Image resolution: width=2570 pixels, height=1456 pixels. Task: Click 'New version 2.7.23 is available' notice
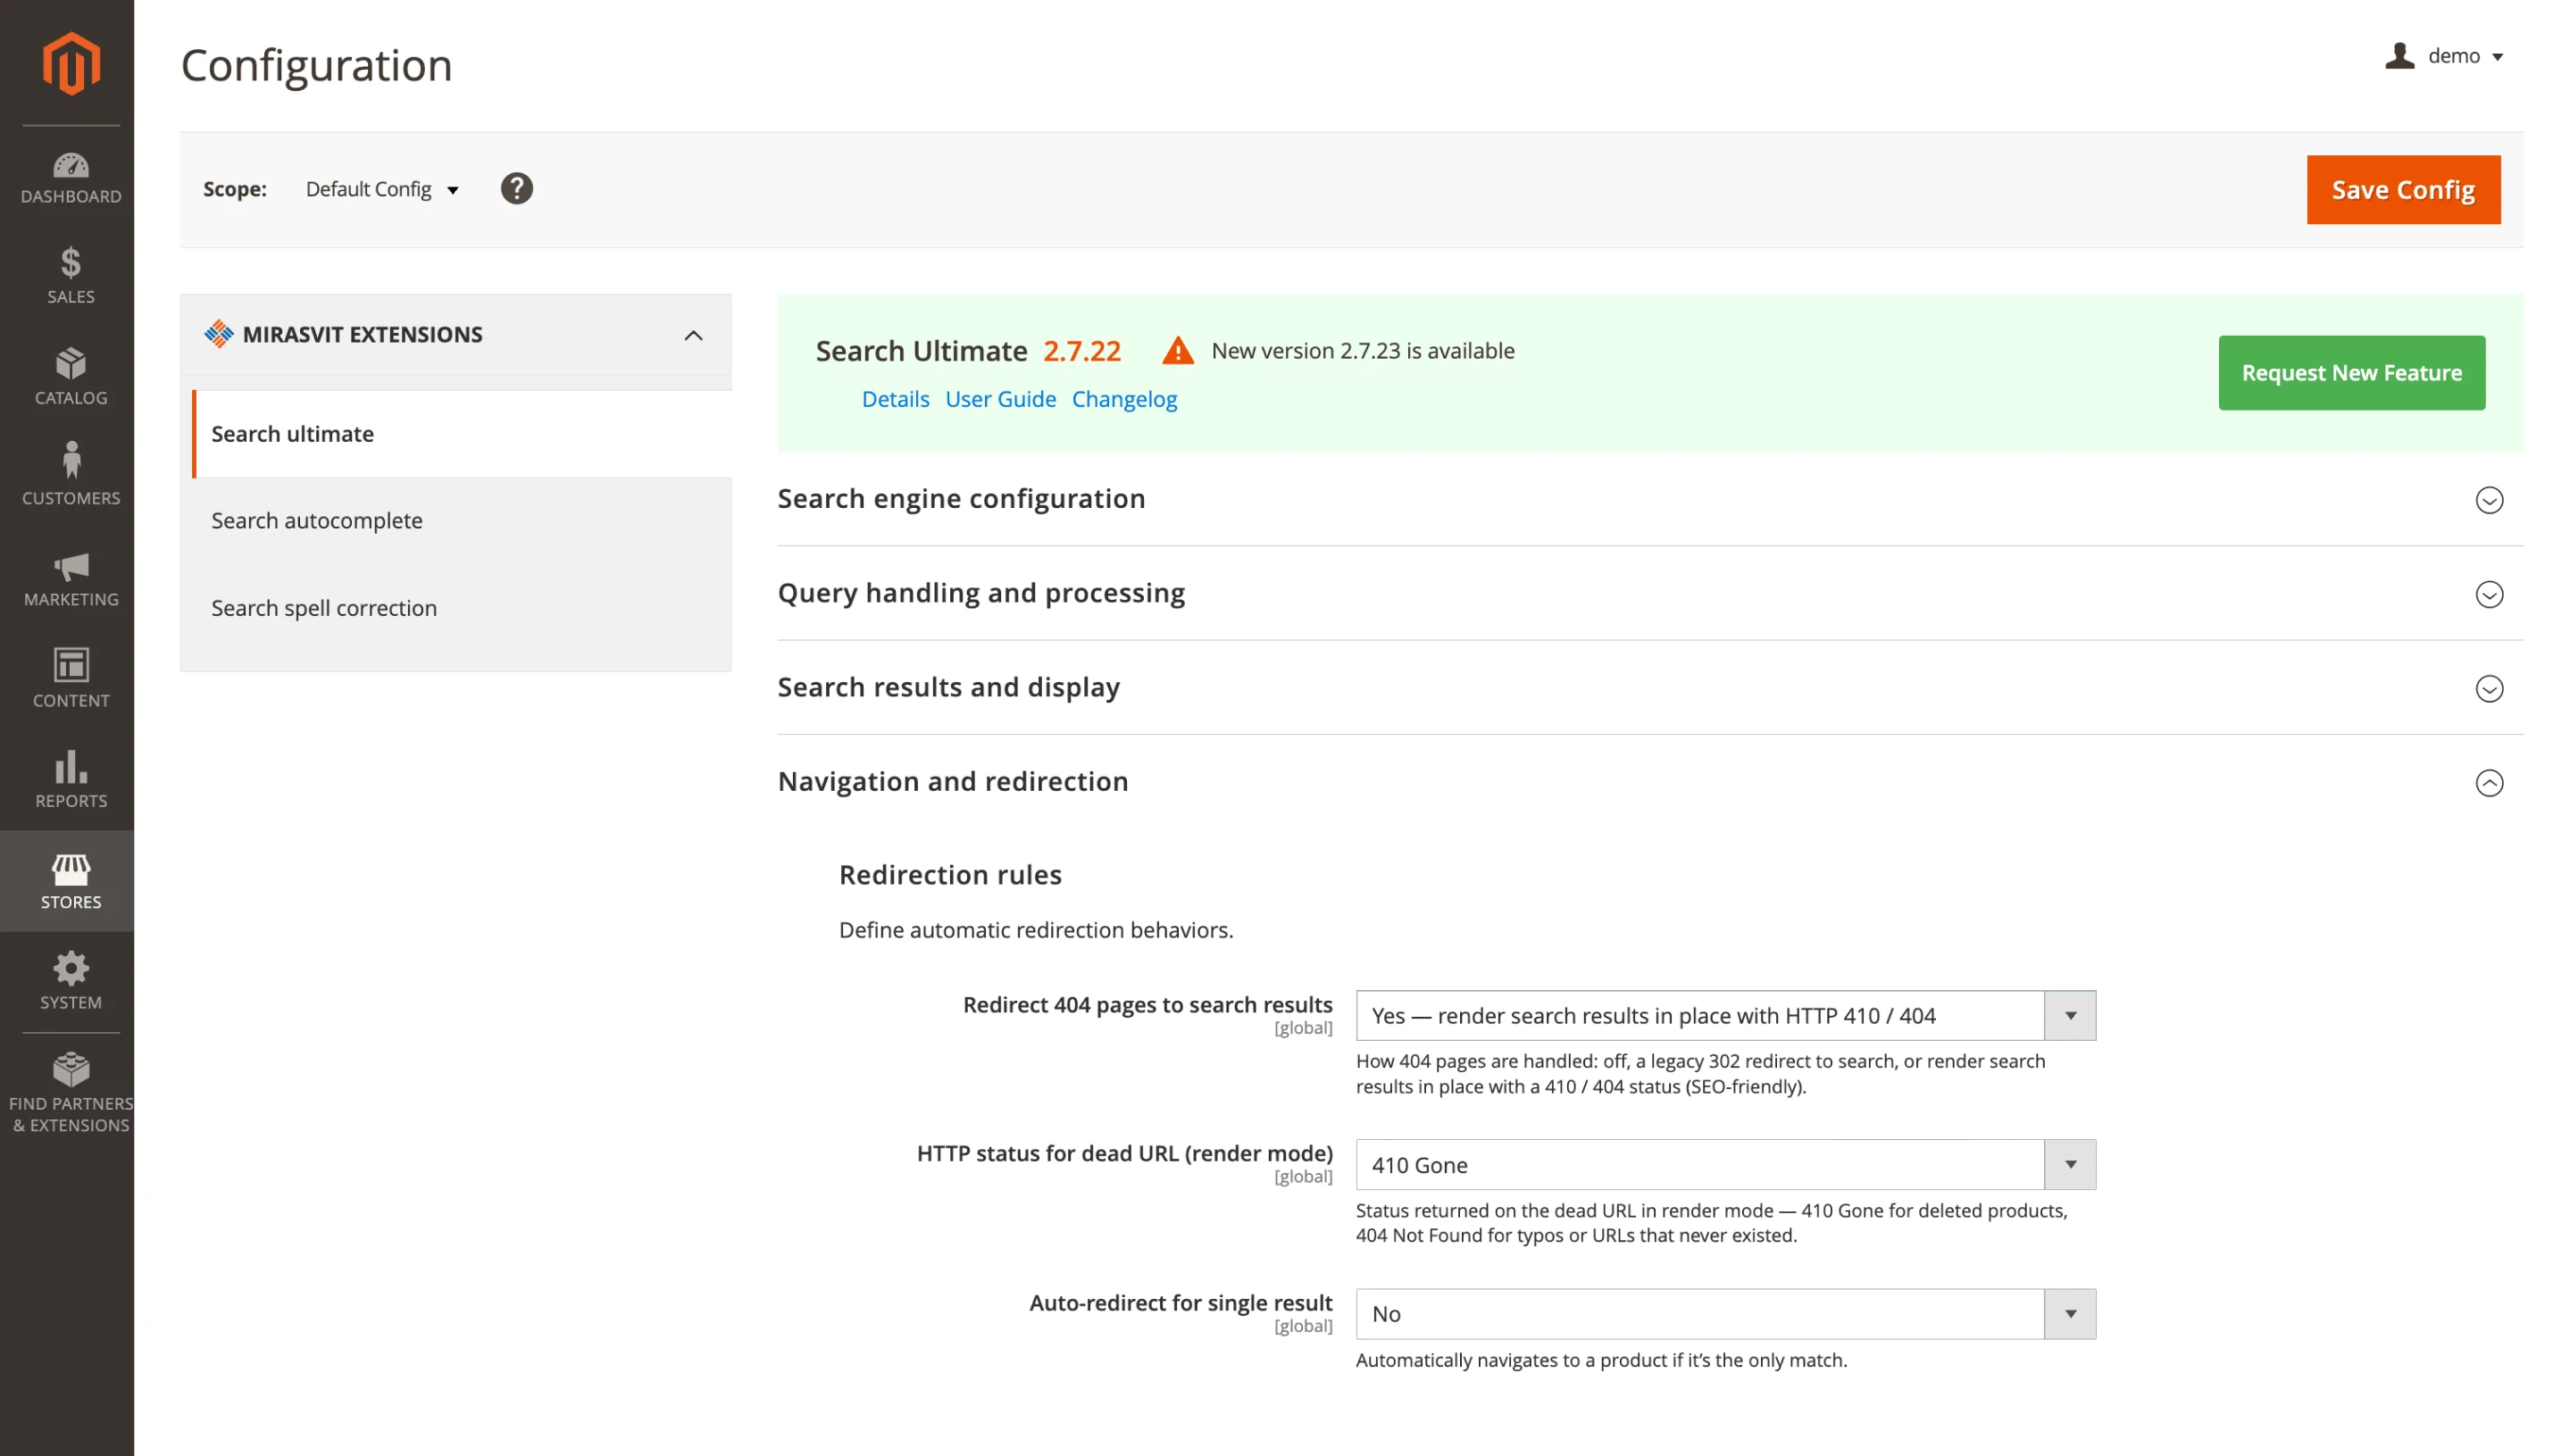click(x=1363, y=351)
